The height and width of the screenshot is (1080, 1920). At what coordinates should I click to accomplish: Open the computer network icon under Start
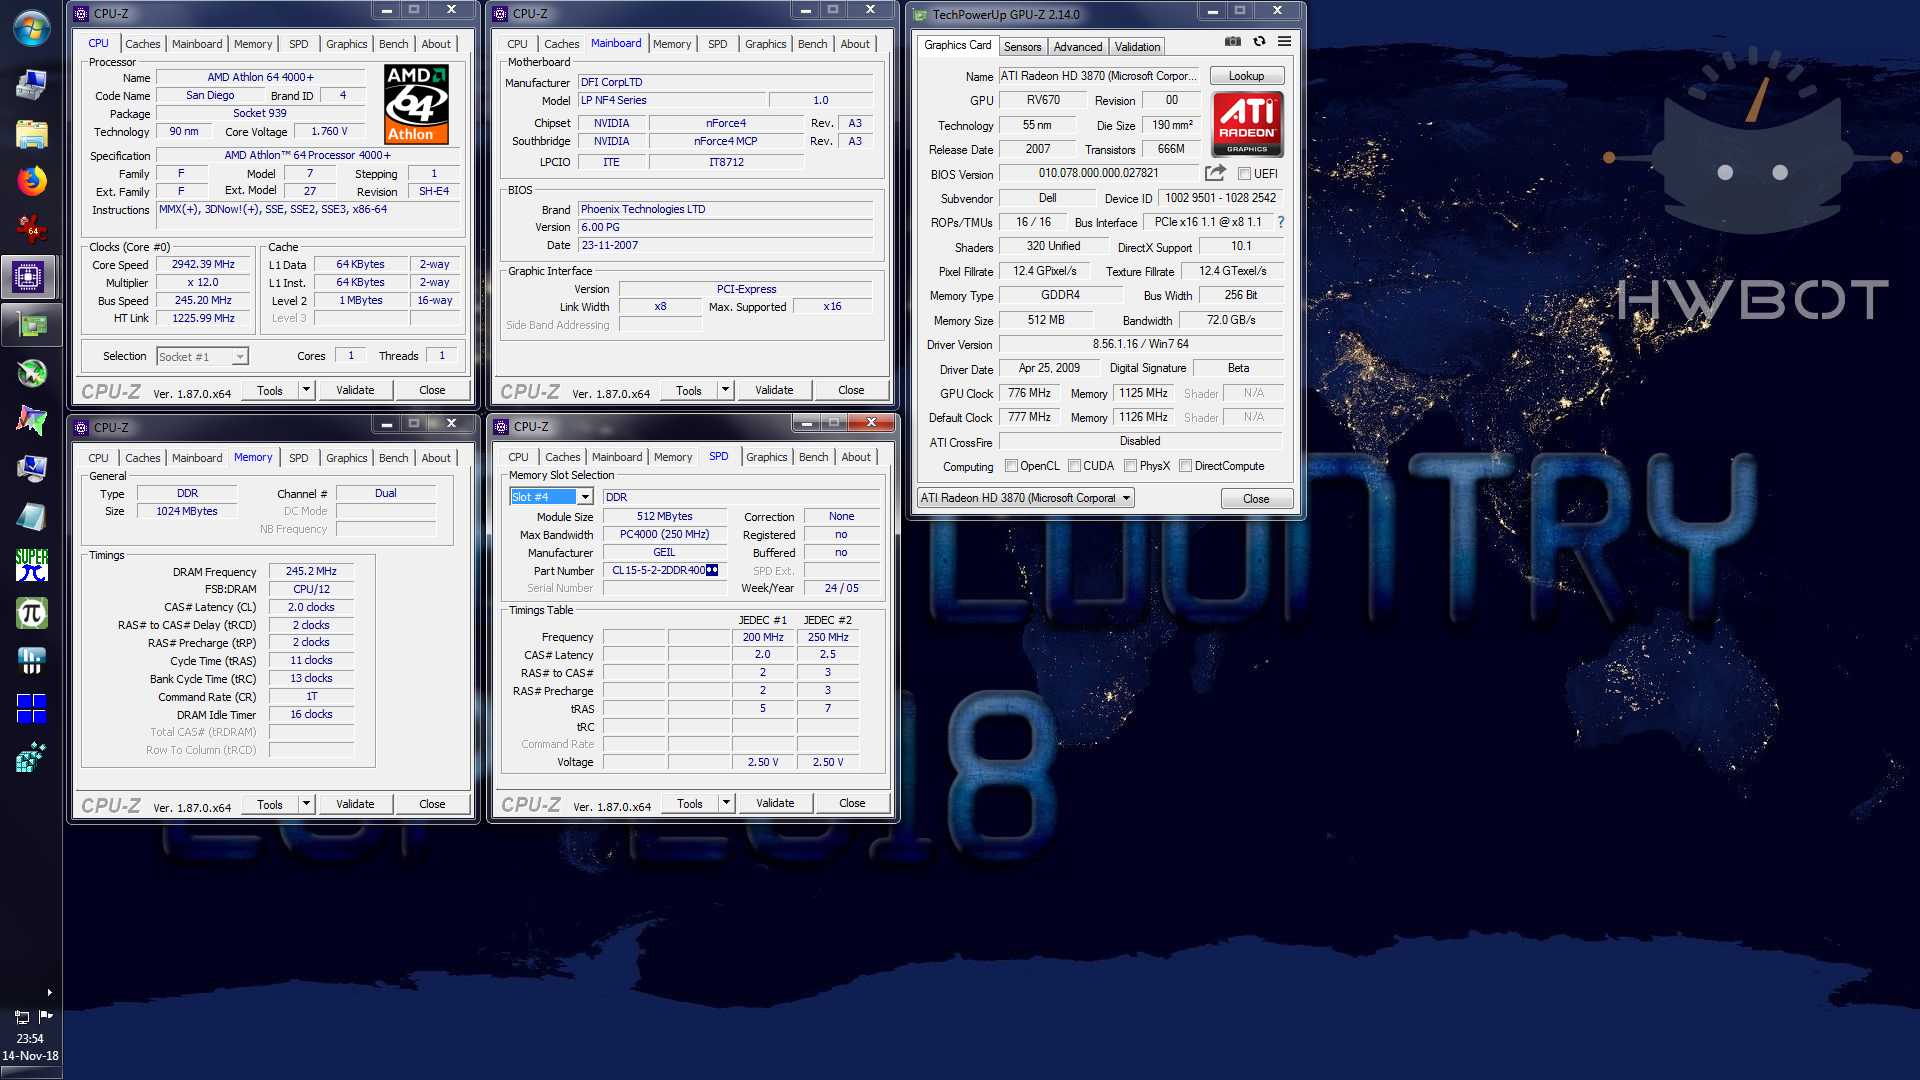tap(31, 86)
